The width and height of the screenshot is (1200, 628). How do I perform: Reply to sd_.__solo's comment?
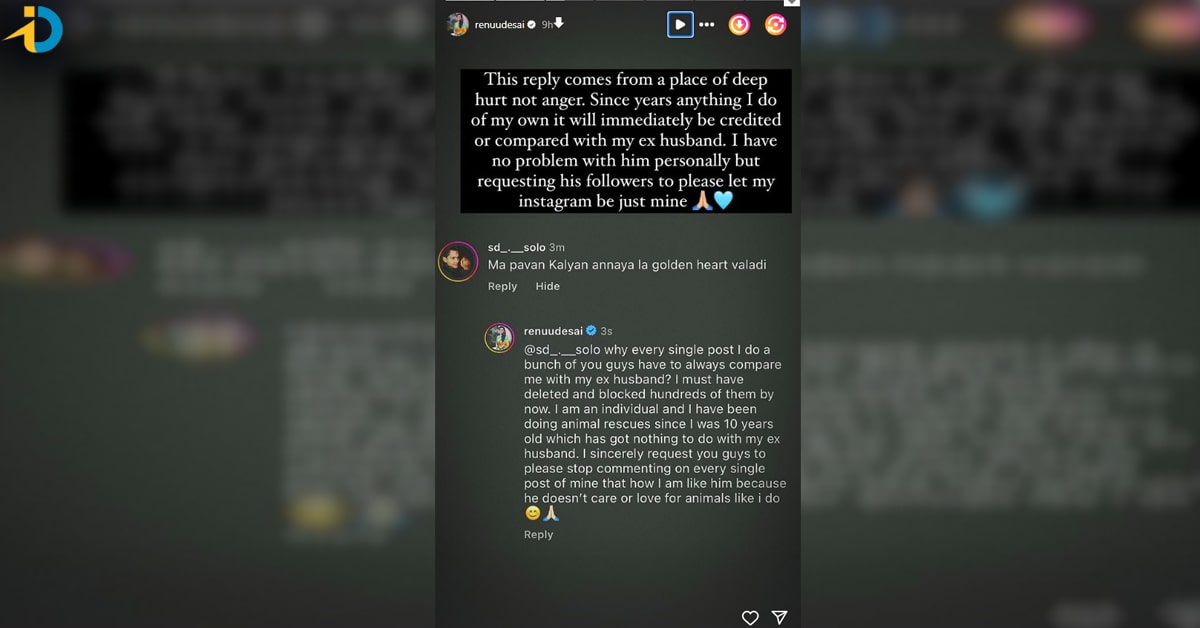(502, 287)
